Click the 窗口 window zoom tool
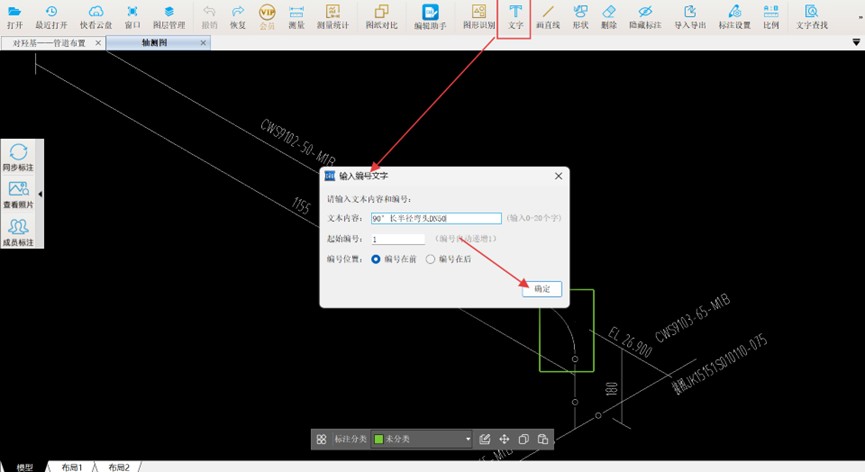865x472 pixels. click(132, 17)
